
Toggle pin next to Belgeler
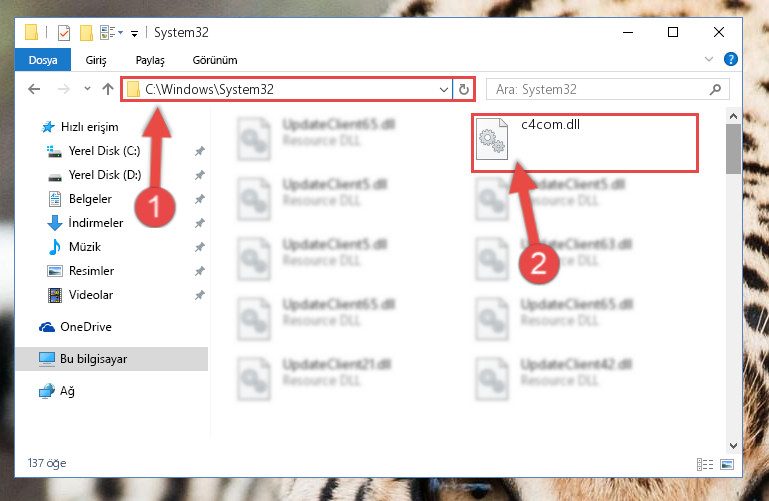[199, 199]
